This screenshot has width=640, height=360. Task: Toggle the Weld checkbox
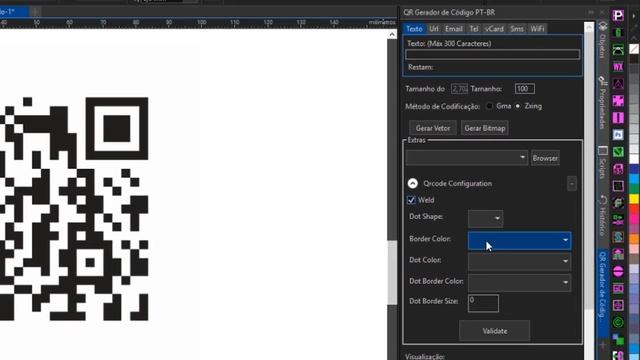[x=411, y=200]
